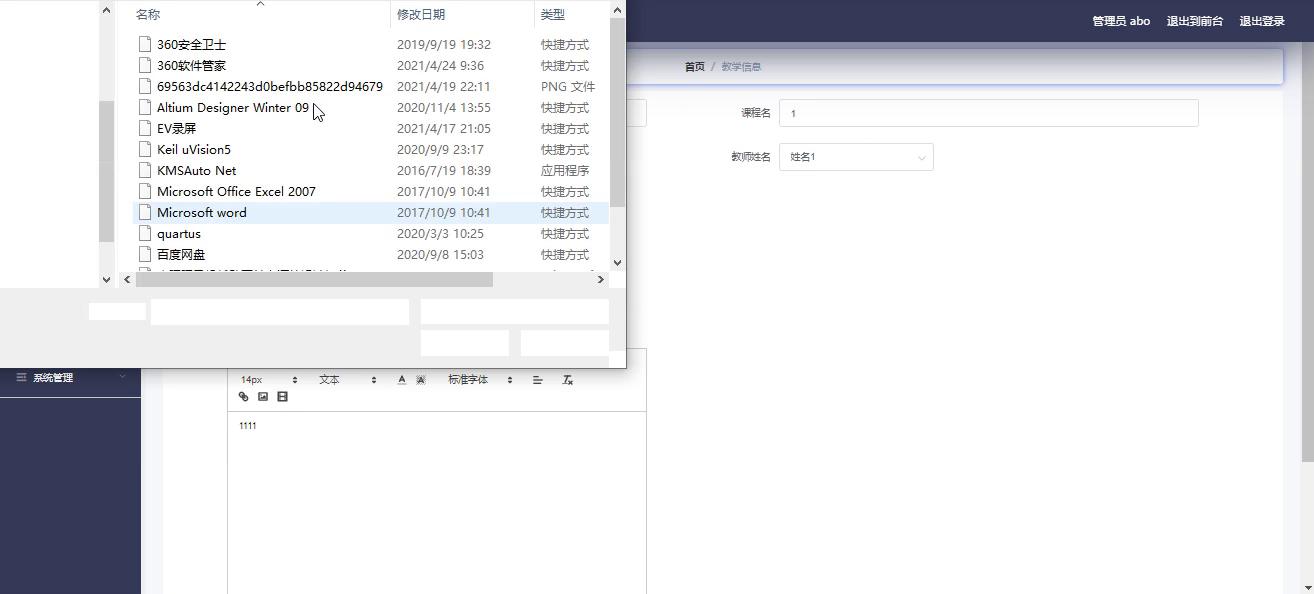This screenshot has height=594, width=1314.
Task: Click the 系统管理 sidebar menu icon
Action: tap(21, 377)
